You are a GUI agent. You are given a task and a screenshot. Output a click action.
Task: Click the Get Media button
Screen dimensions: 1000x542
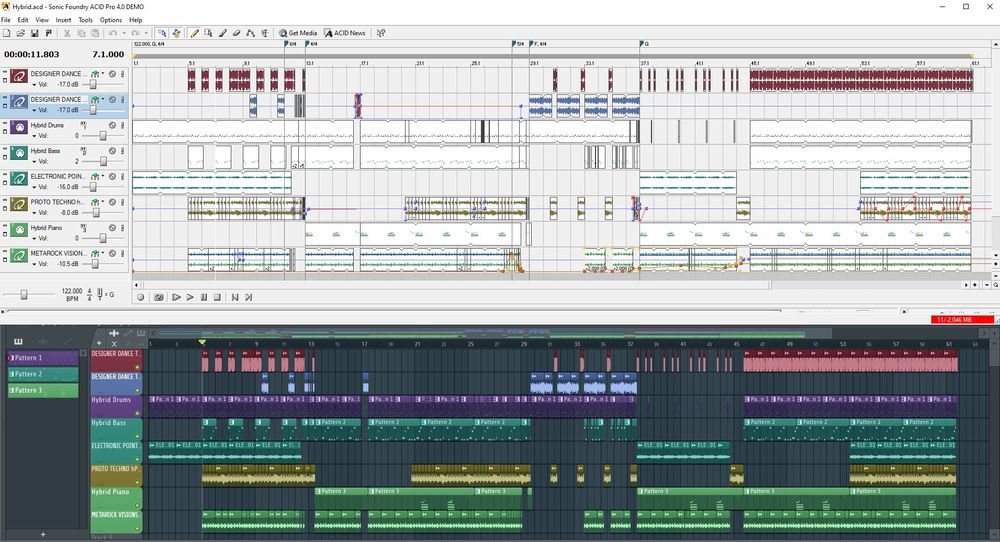[298, 33]
